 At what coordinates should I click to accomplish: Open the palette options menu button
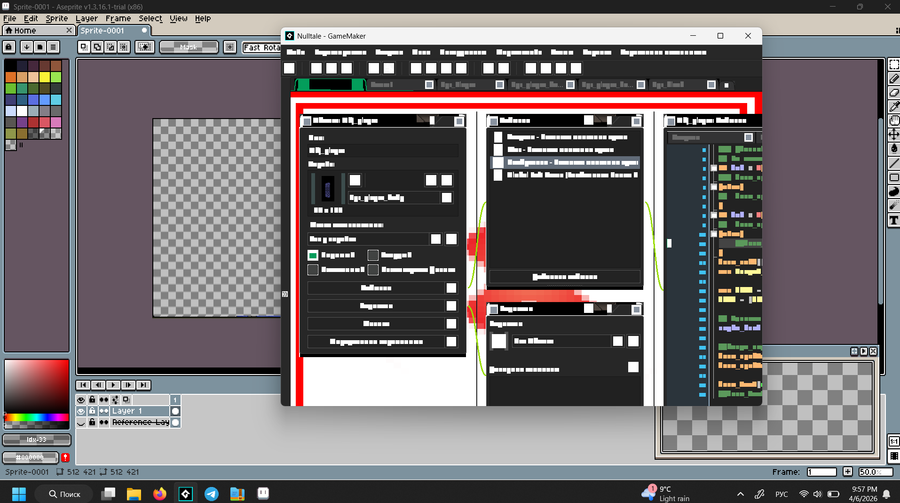53,47
